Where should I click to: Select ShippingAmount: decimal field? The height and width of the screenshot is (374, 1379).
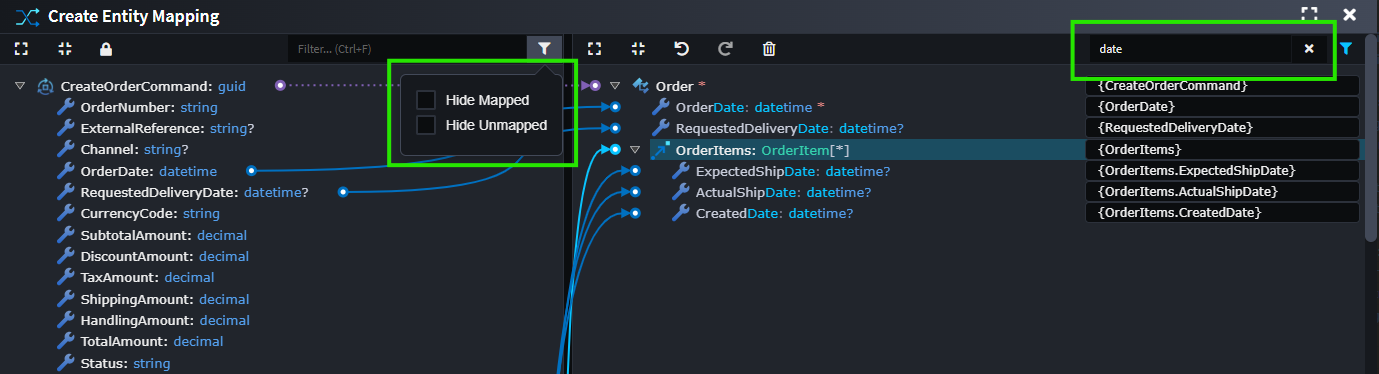pos(165,299)
